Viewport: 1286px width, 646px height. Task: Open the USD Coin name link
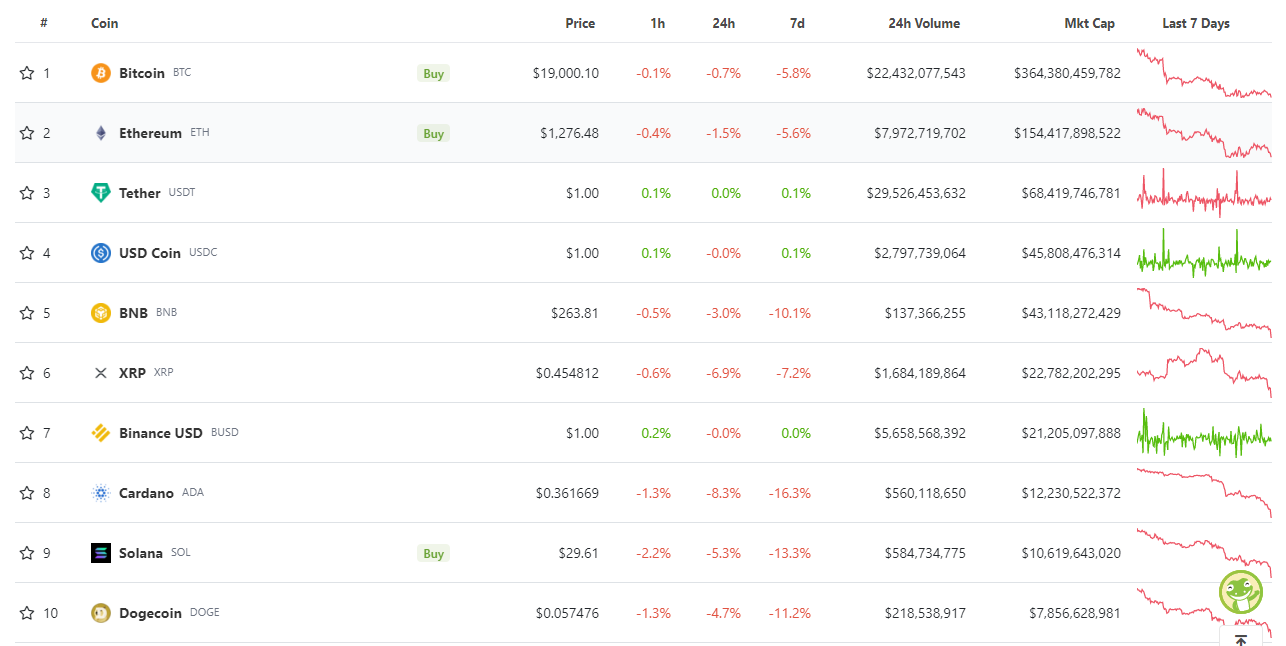(x=150, y=253)
